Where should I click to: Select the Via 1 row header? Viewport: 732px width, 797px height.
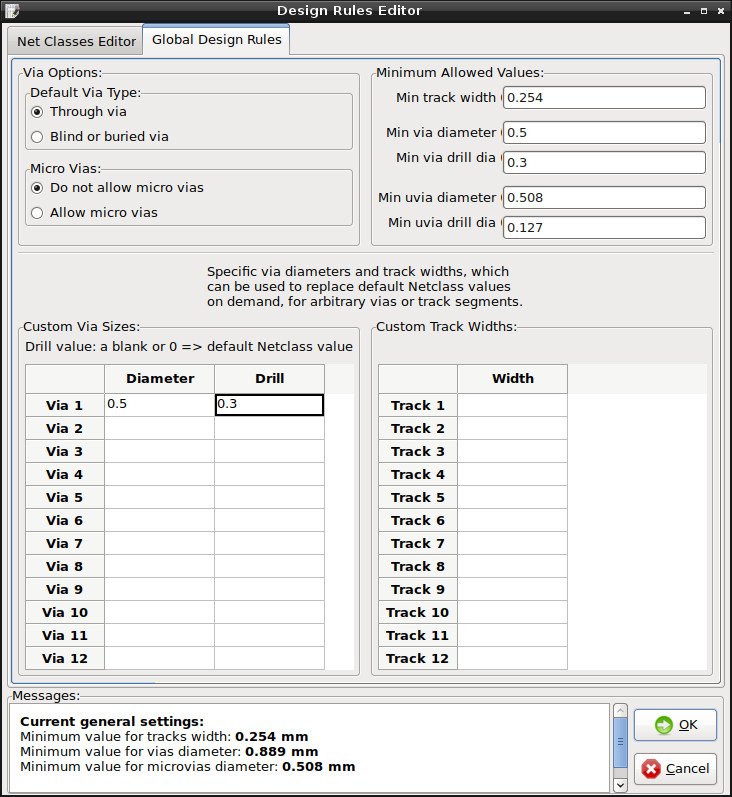(x=65, y=405)
